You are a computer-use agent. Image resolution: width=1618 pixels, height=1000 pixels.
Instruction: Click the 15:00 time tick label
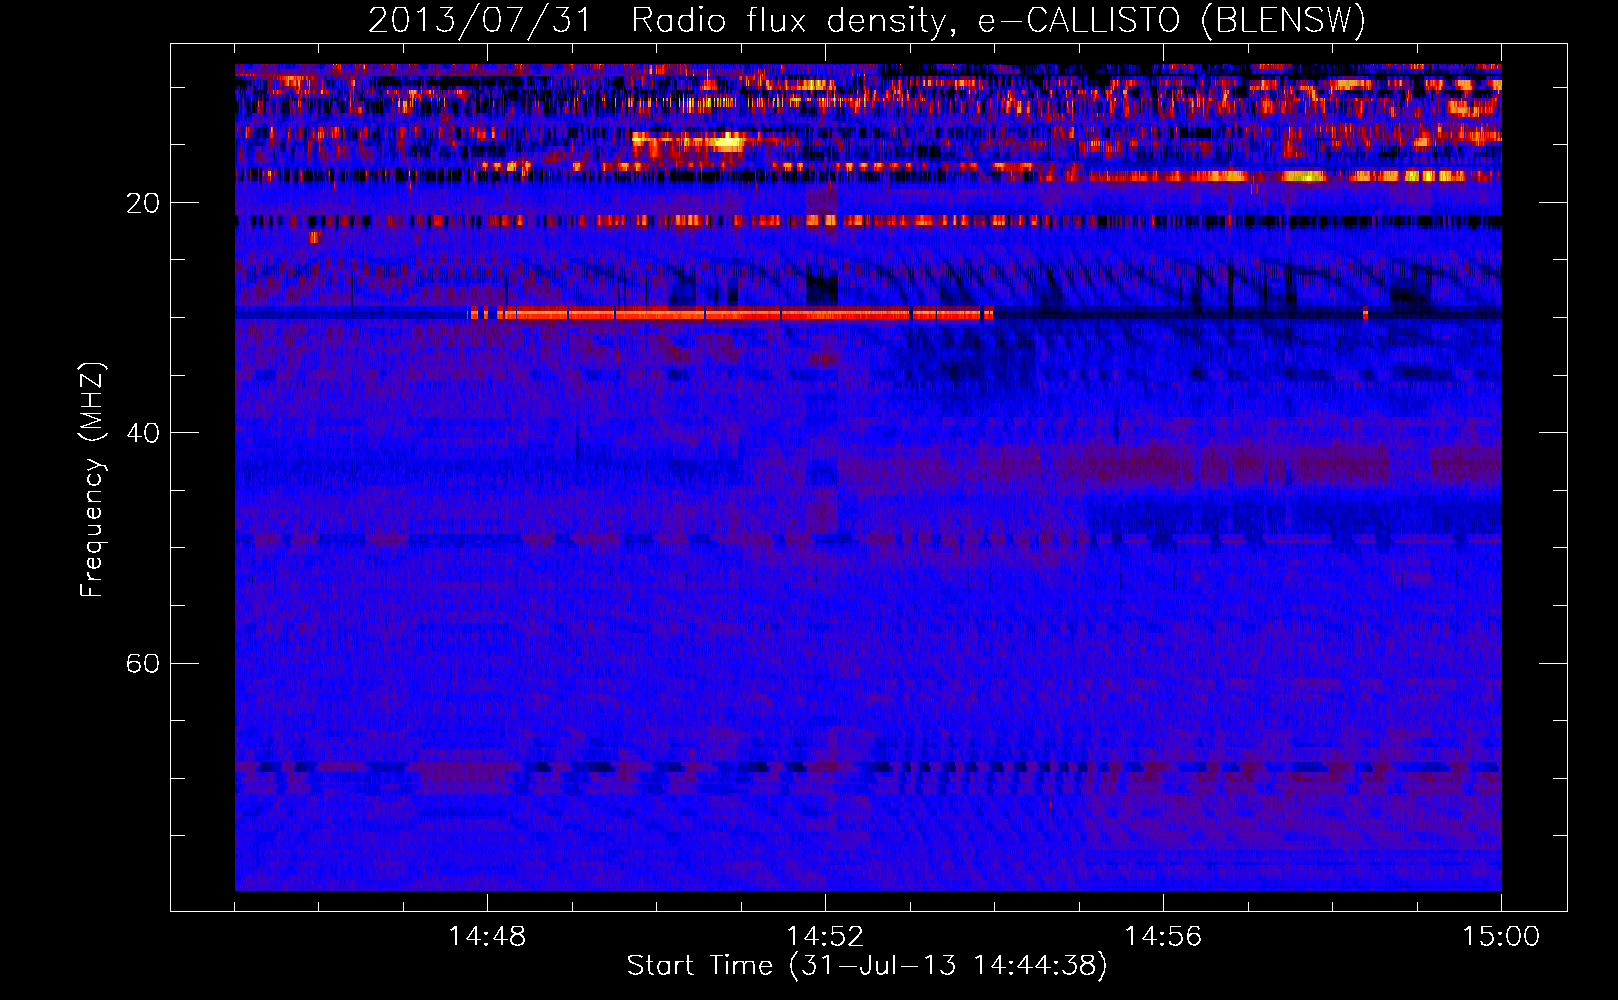point(1501,937)
